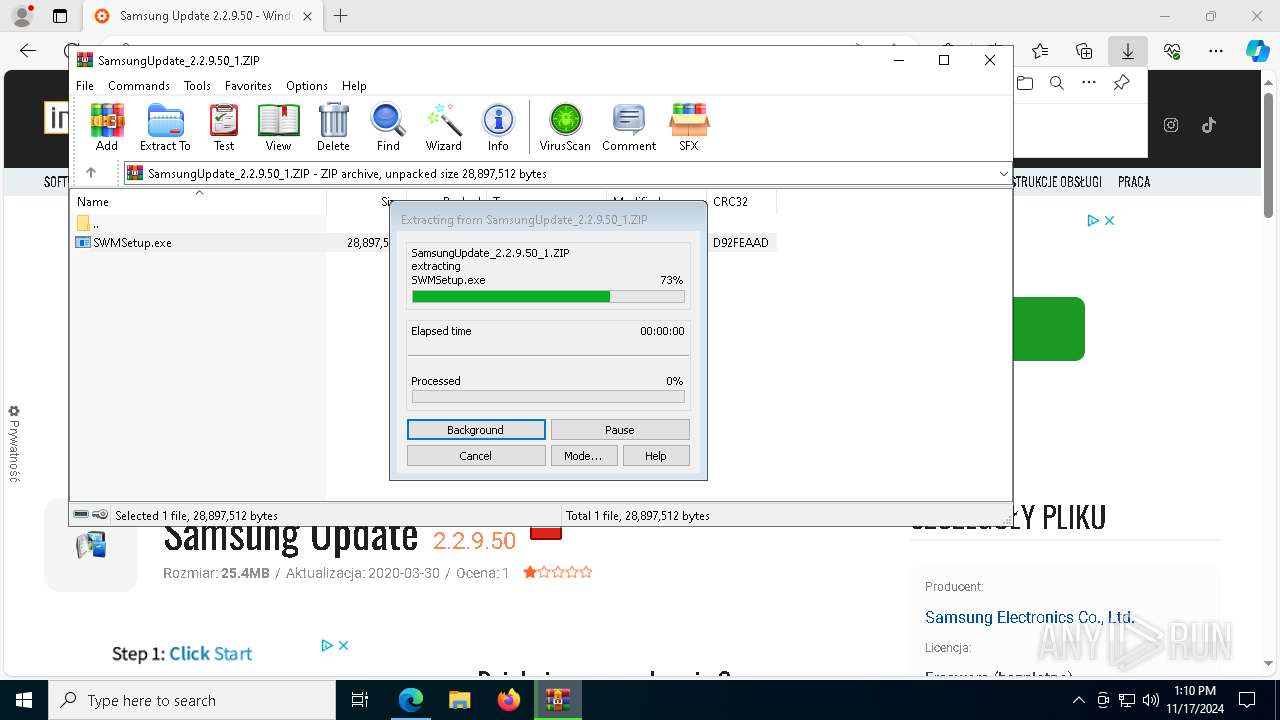Click the Processed total progress bar

point(548,397)
